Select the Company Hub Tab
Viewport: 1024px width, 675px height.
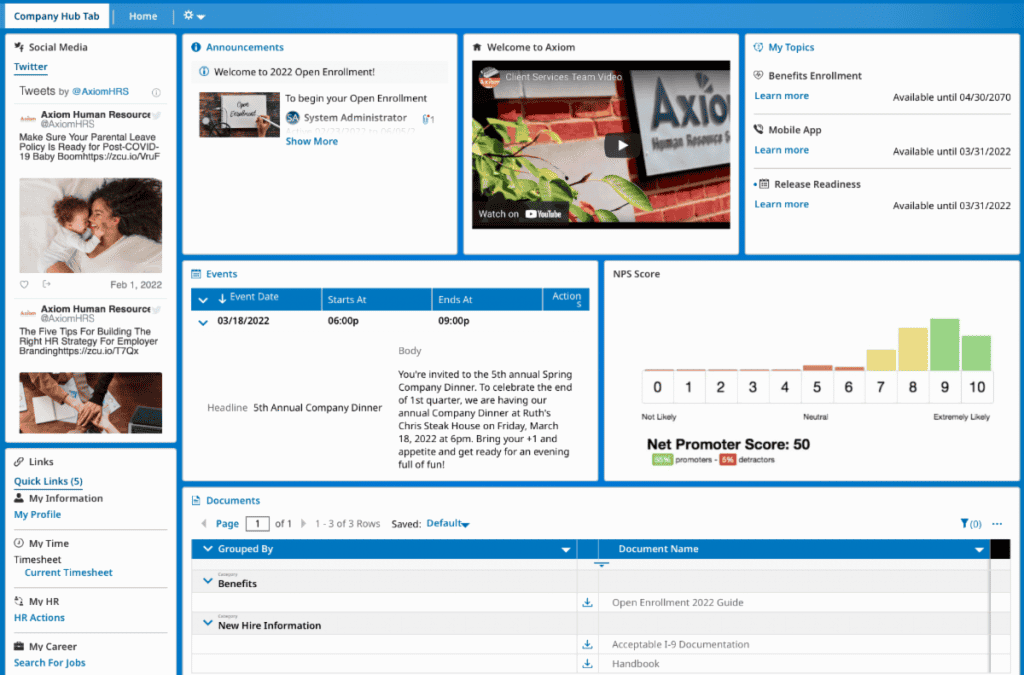[x=56, y=15]
